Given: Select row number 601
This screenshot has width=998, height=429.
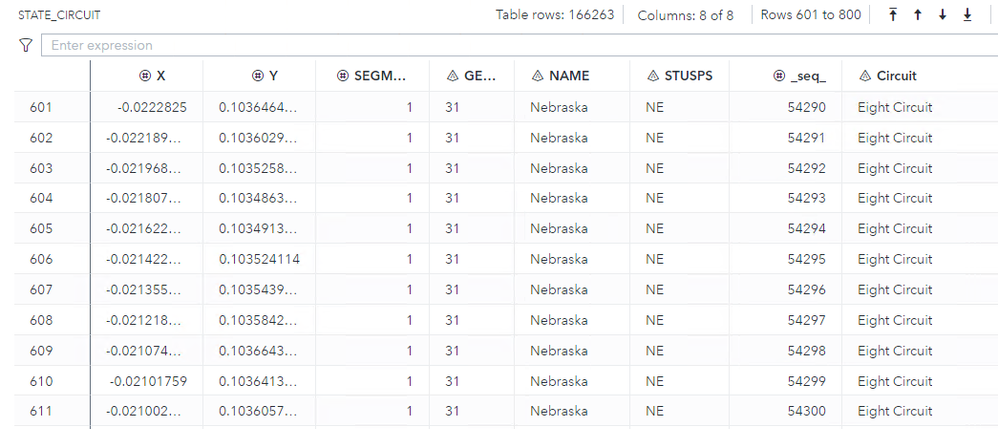Looking at the screenshot, I should click(41, 108).
